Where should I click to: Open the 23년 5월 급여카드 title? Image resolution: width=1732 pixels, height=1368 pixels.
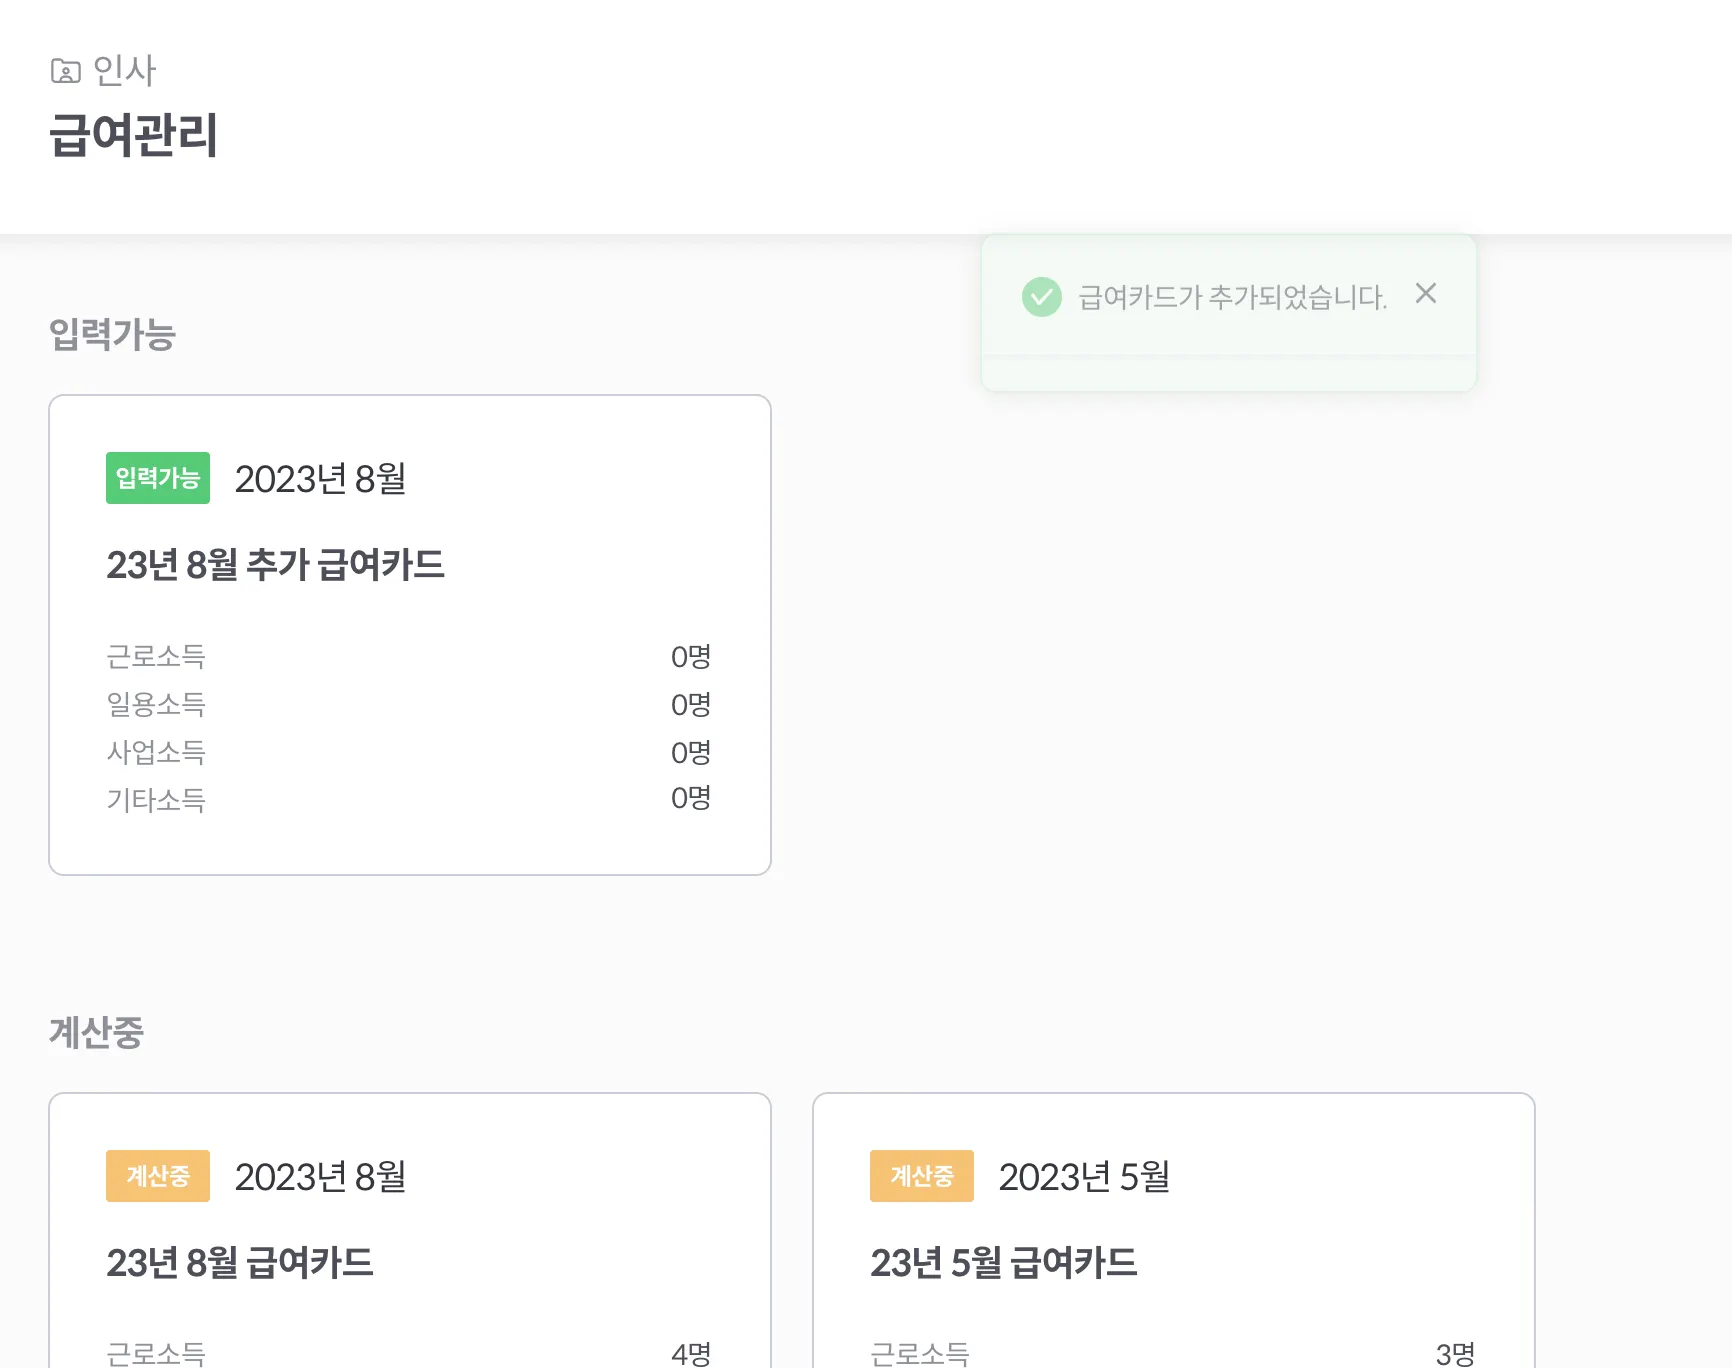click(1004, 1263)
